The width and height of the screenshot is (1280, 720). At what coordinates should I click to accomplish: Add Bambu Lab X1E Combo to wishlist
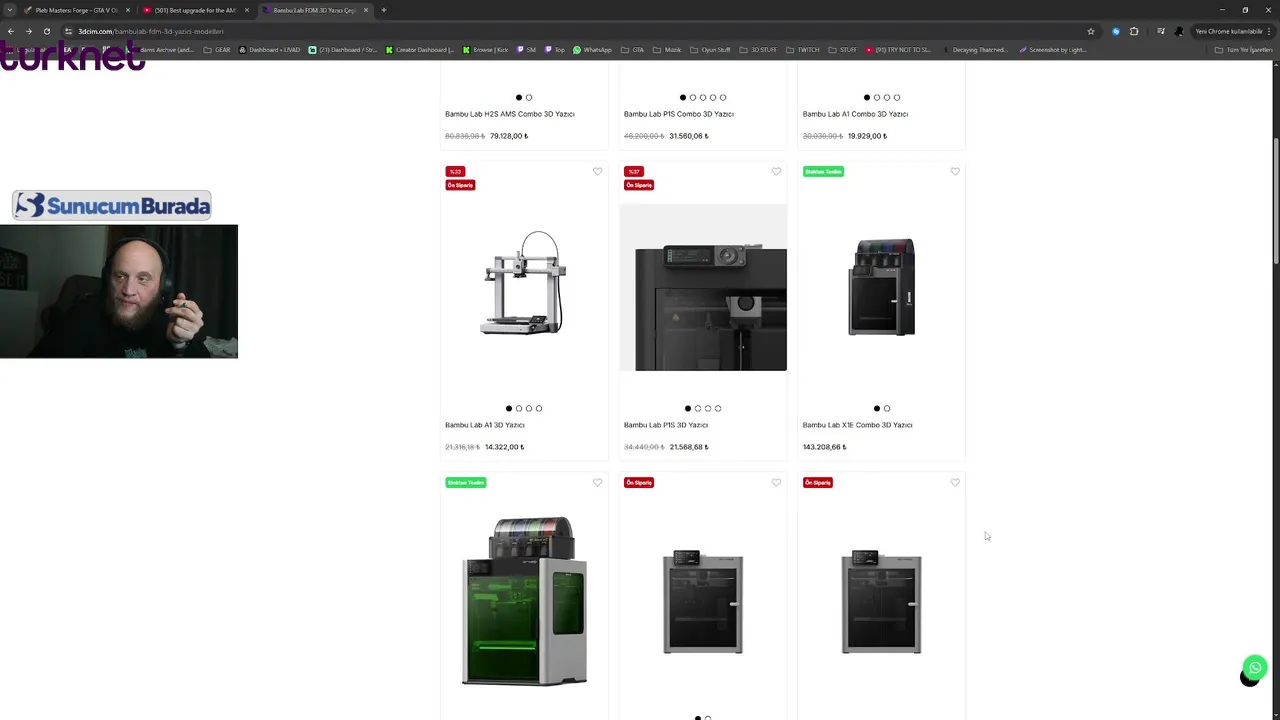click(955, 172)
